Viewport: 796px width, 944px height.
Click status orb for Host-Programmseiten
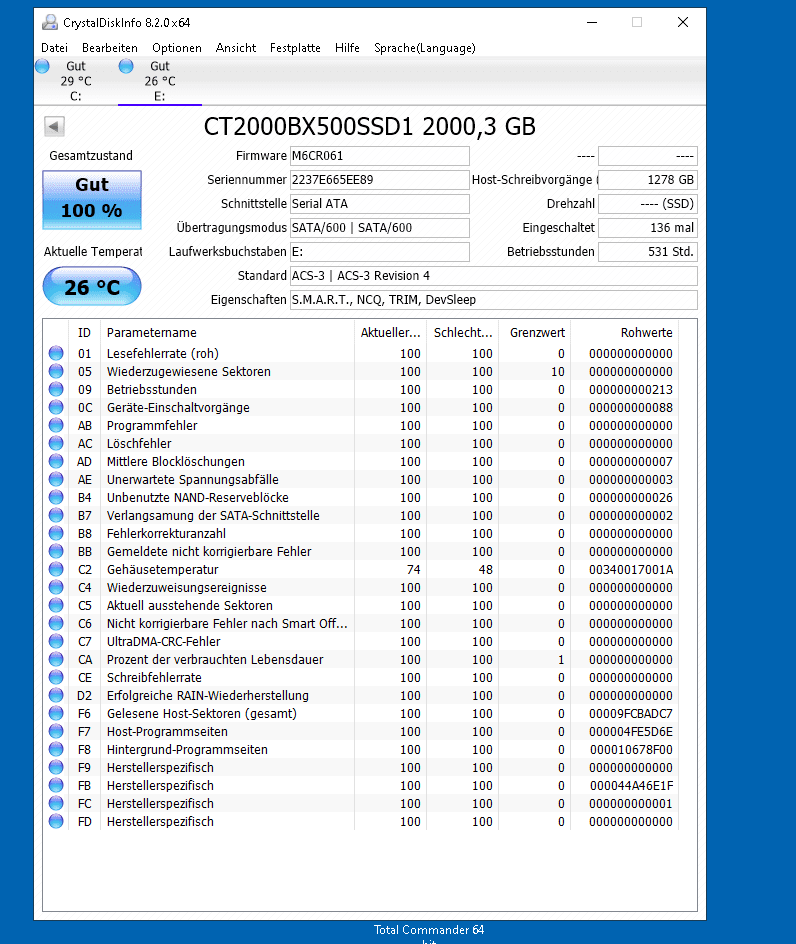pyautogui.click(x=56, y=732)
